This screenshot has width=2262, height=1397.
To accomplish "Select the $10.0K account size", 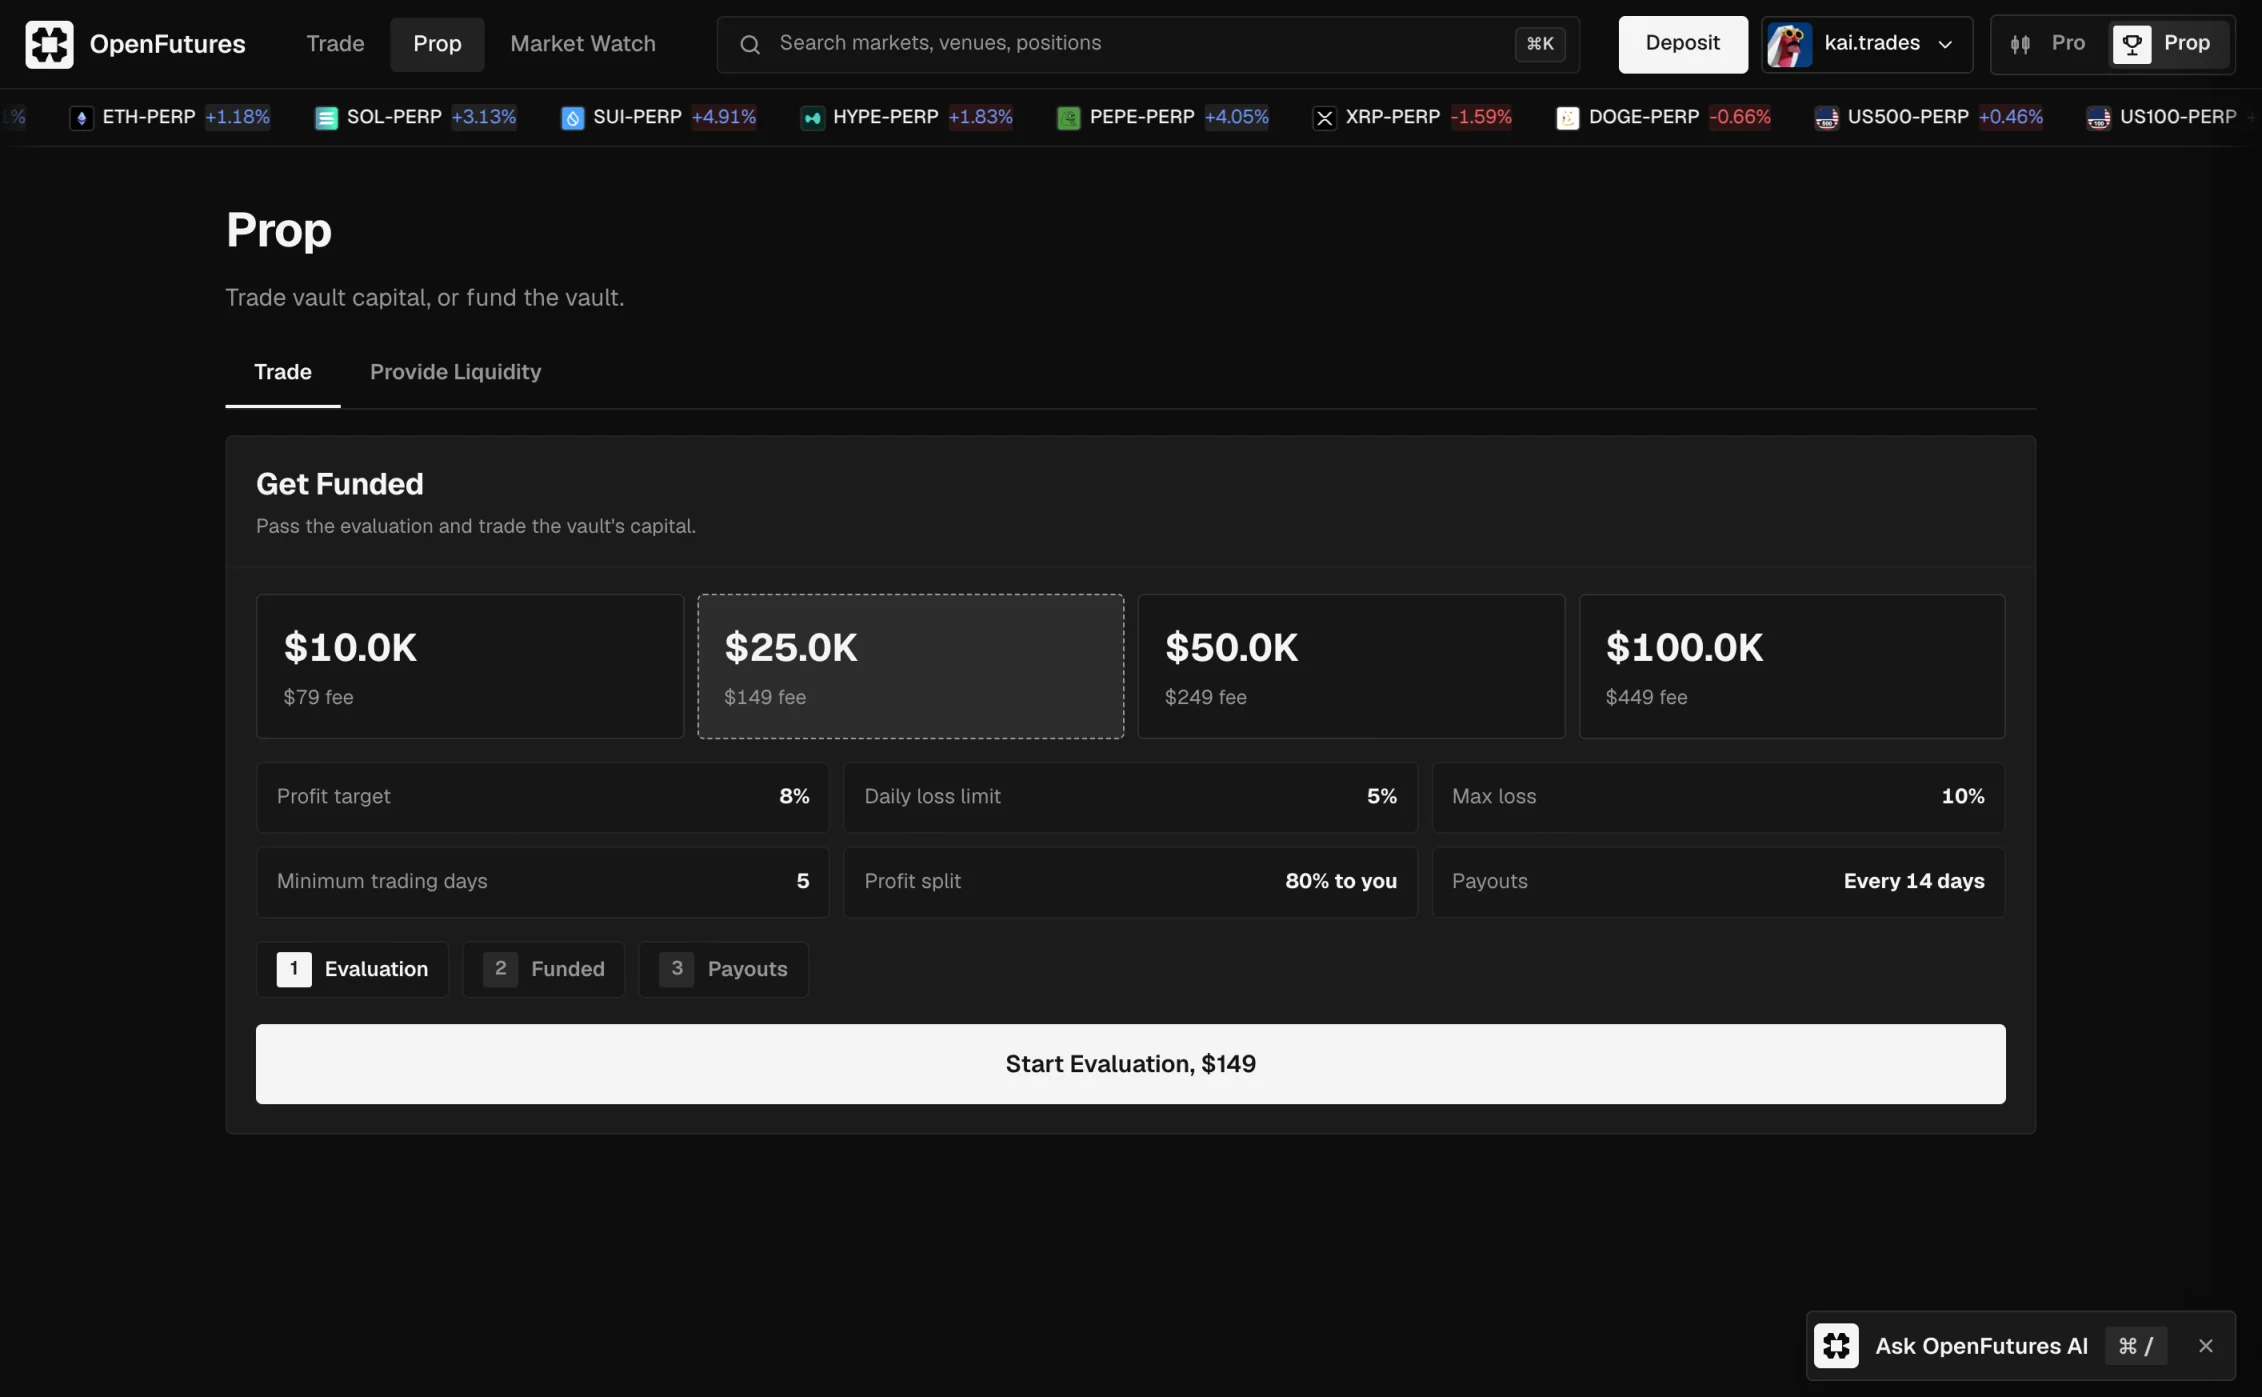I will (470, 666).
